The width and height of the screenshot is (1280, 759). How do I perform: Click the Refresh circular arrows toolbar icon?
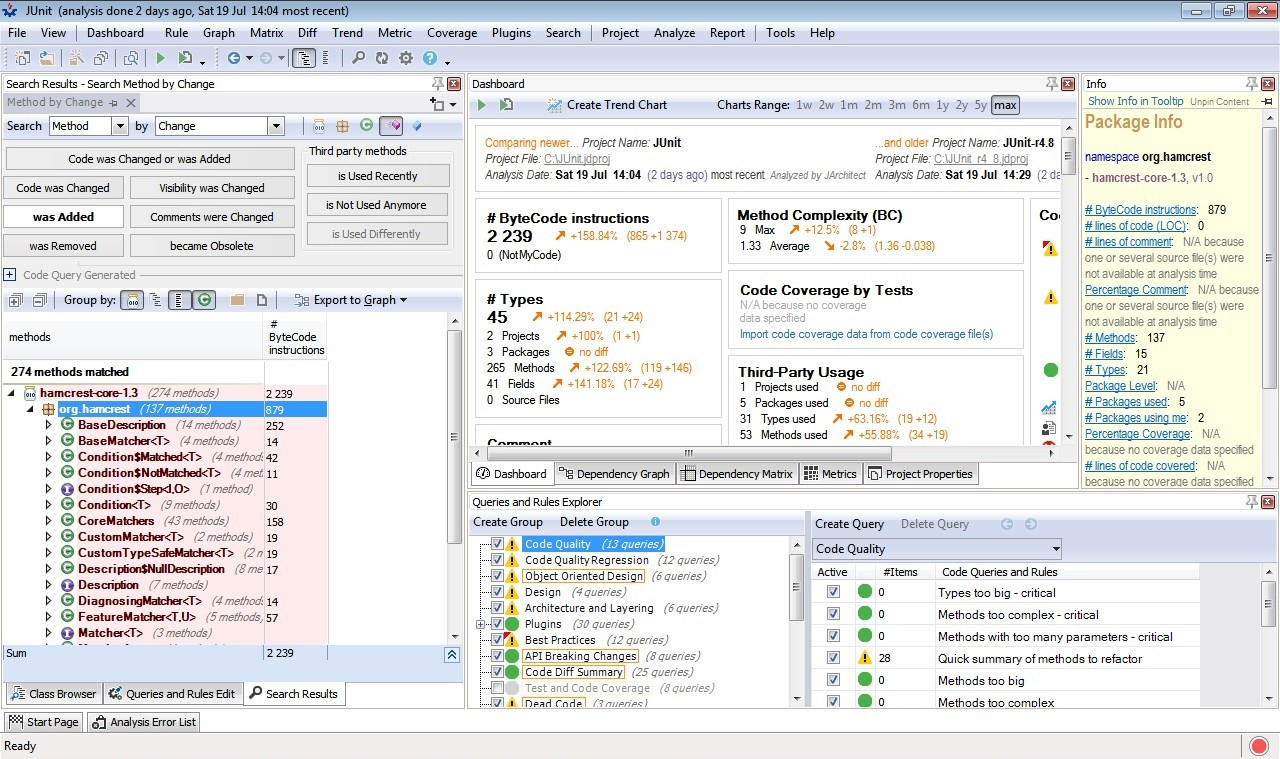point(382,59)
